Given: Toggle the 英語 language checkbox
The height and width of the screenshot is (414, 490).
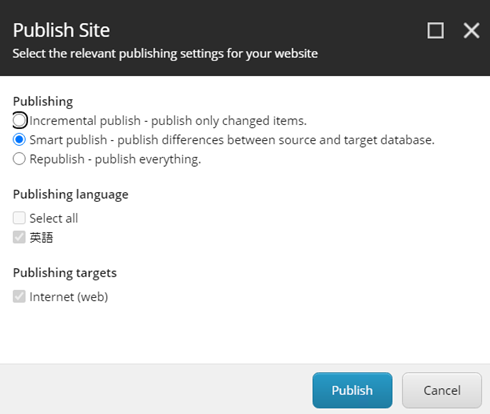Looking at the screenshot, I should [19, 237].
